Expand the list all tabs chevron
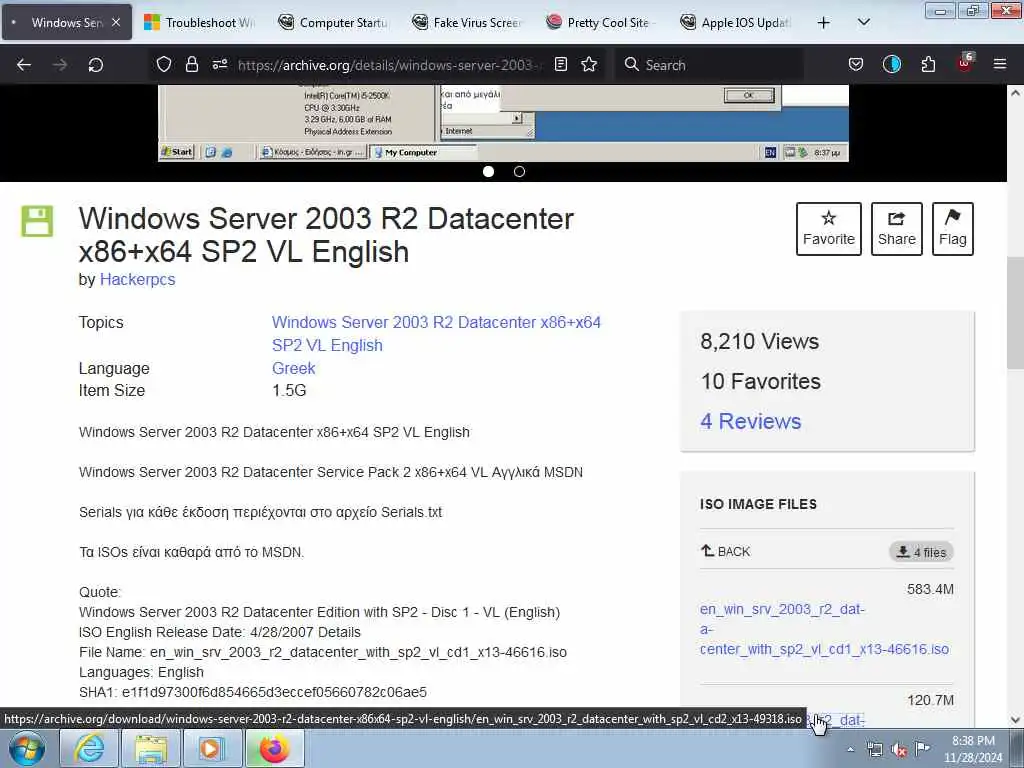 pyautogui.click(x=863, y=22)
